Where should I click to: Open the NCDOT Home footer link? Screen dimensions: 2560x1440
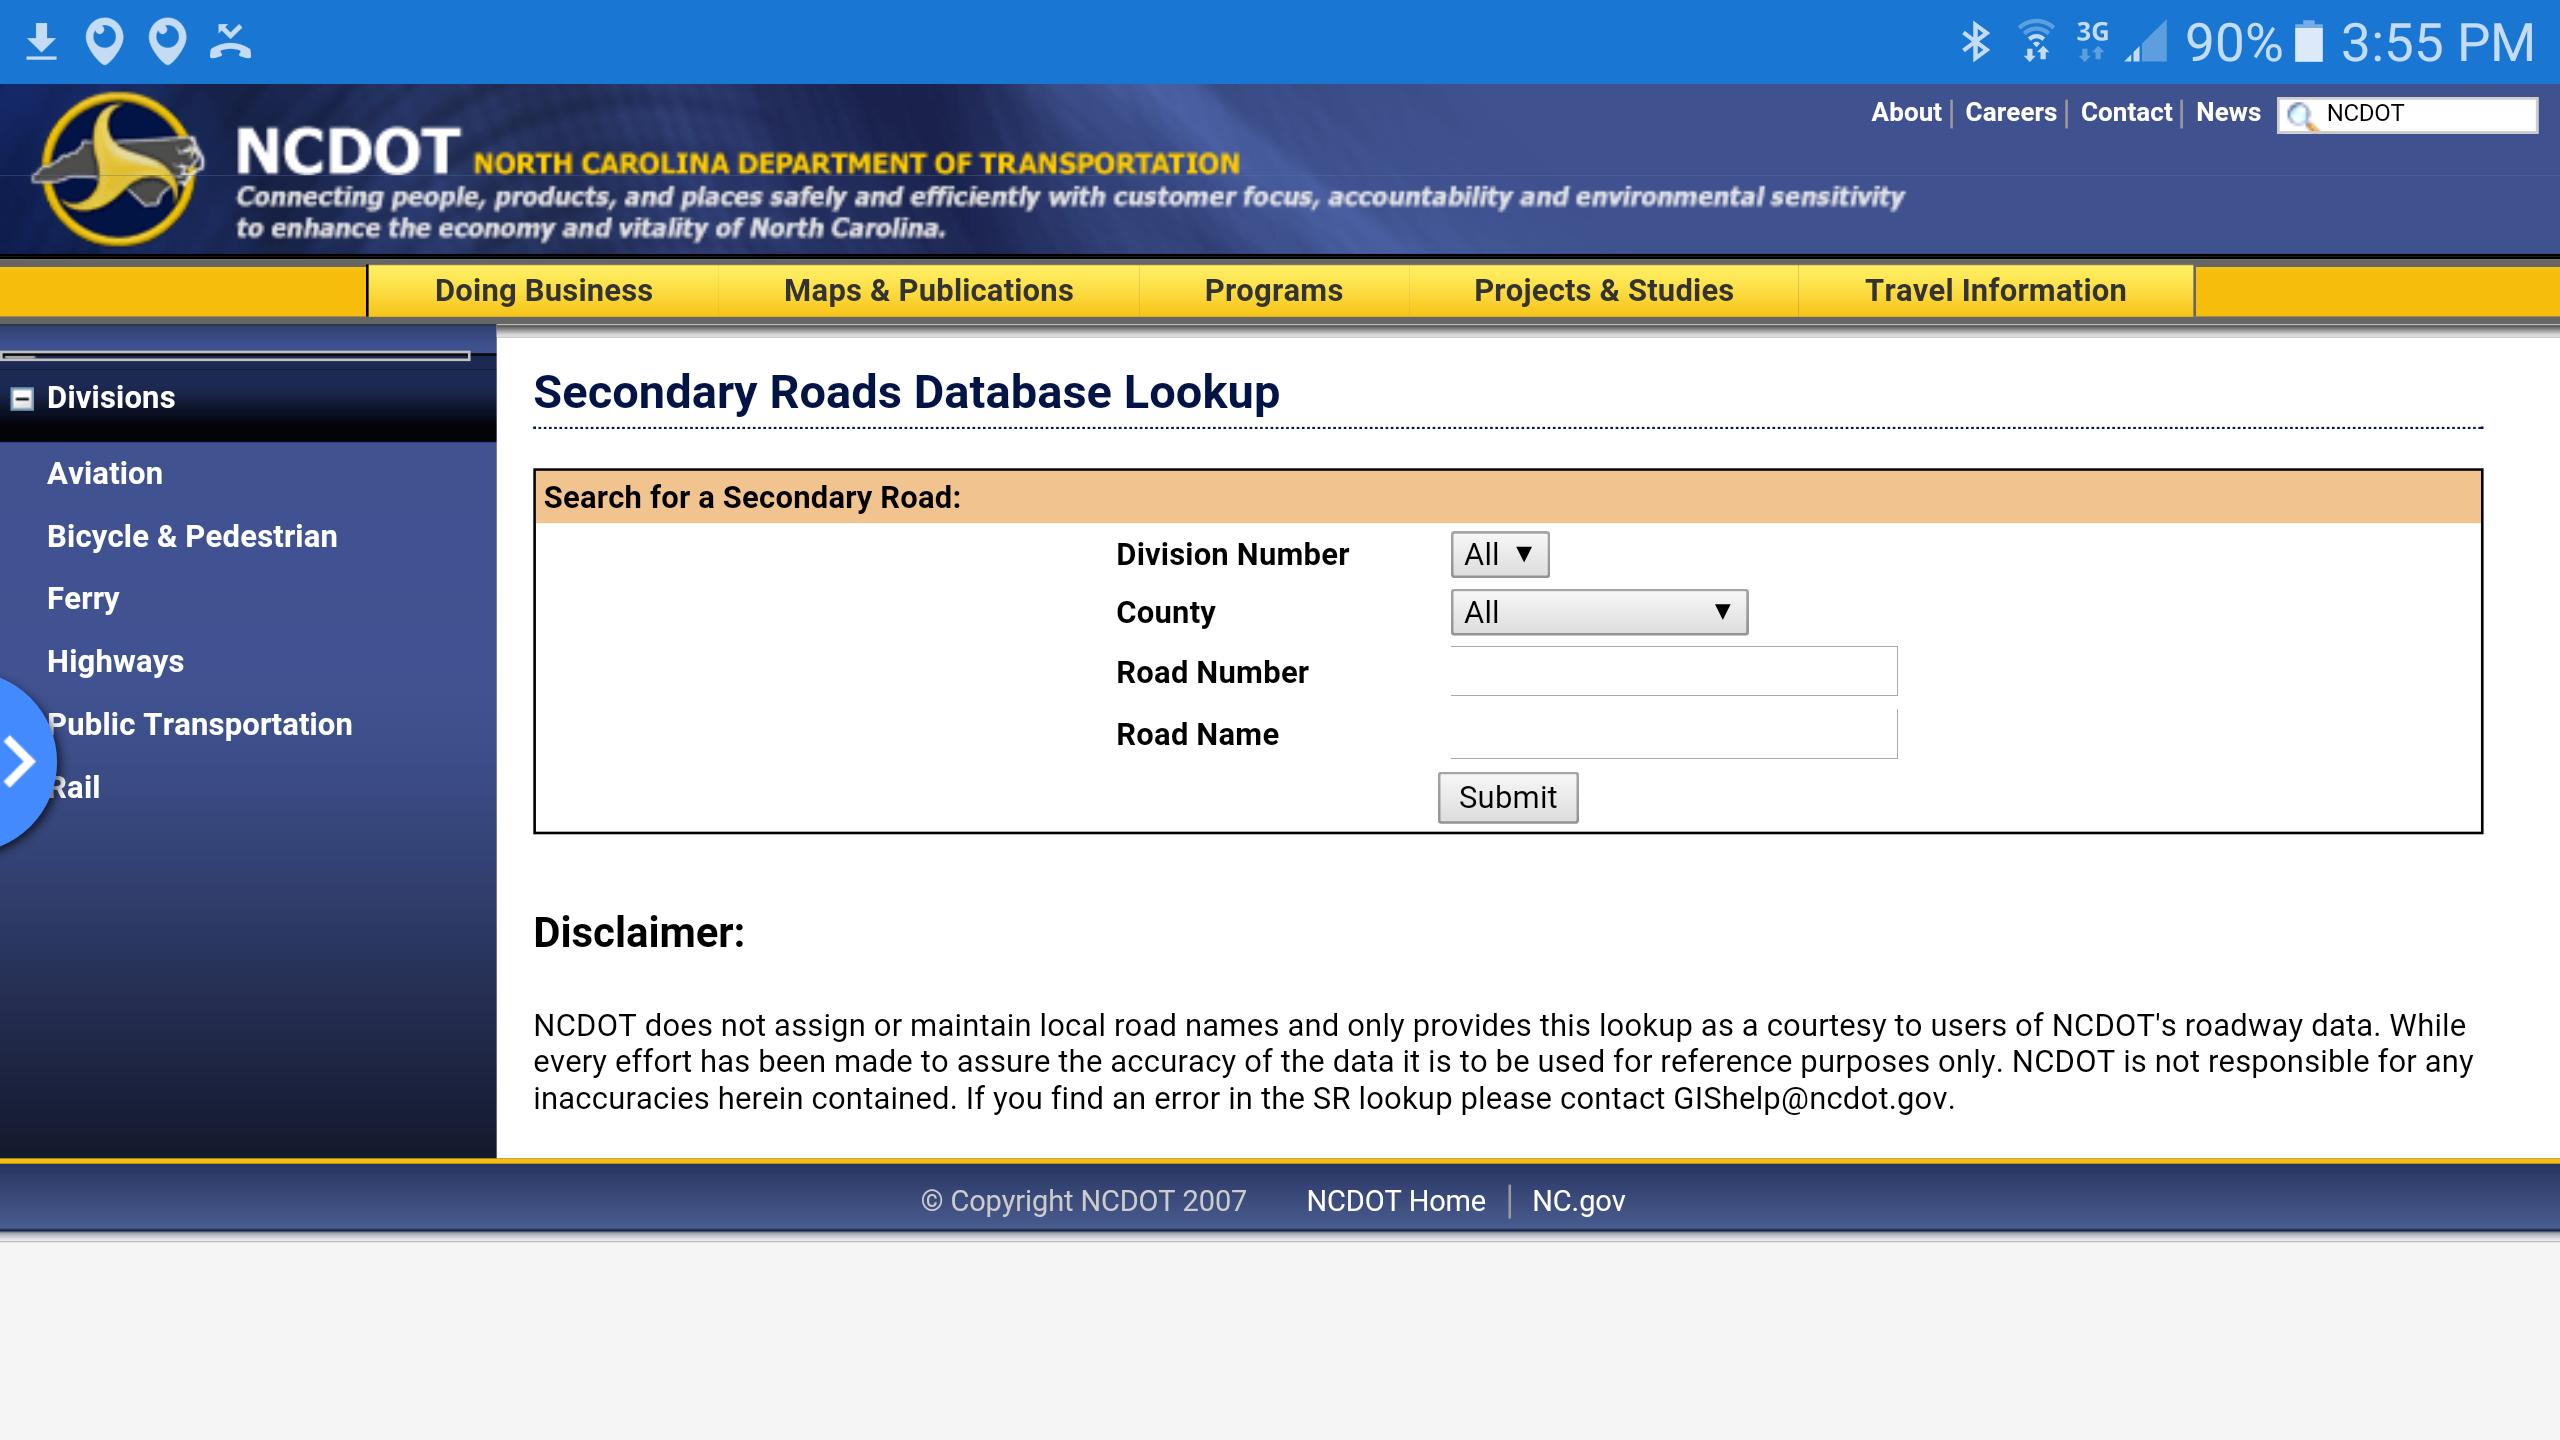tap(1396, 1200)
